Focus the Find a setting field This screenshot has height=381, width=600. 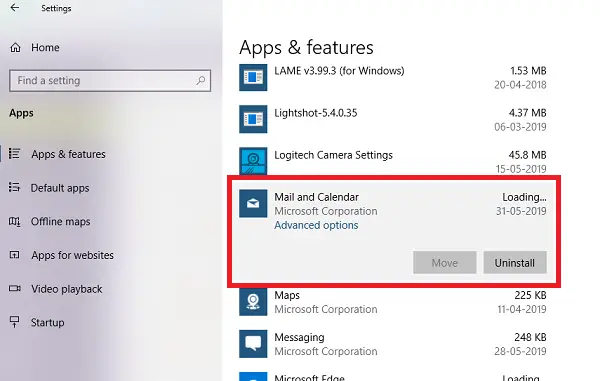[x=110, y=81]
